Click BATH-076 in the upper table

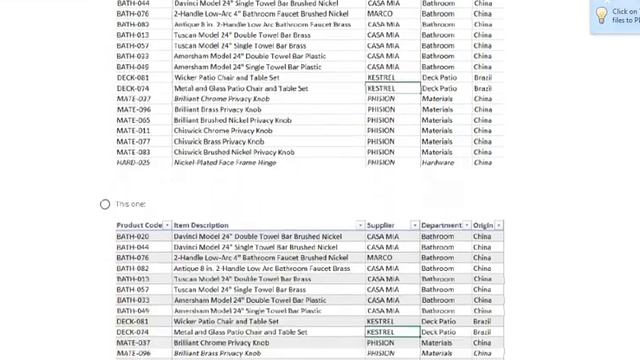[133, 14]
